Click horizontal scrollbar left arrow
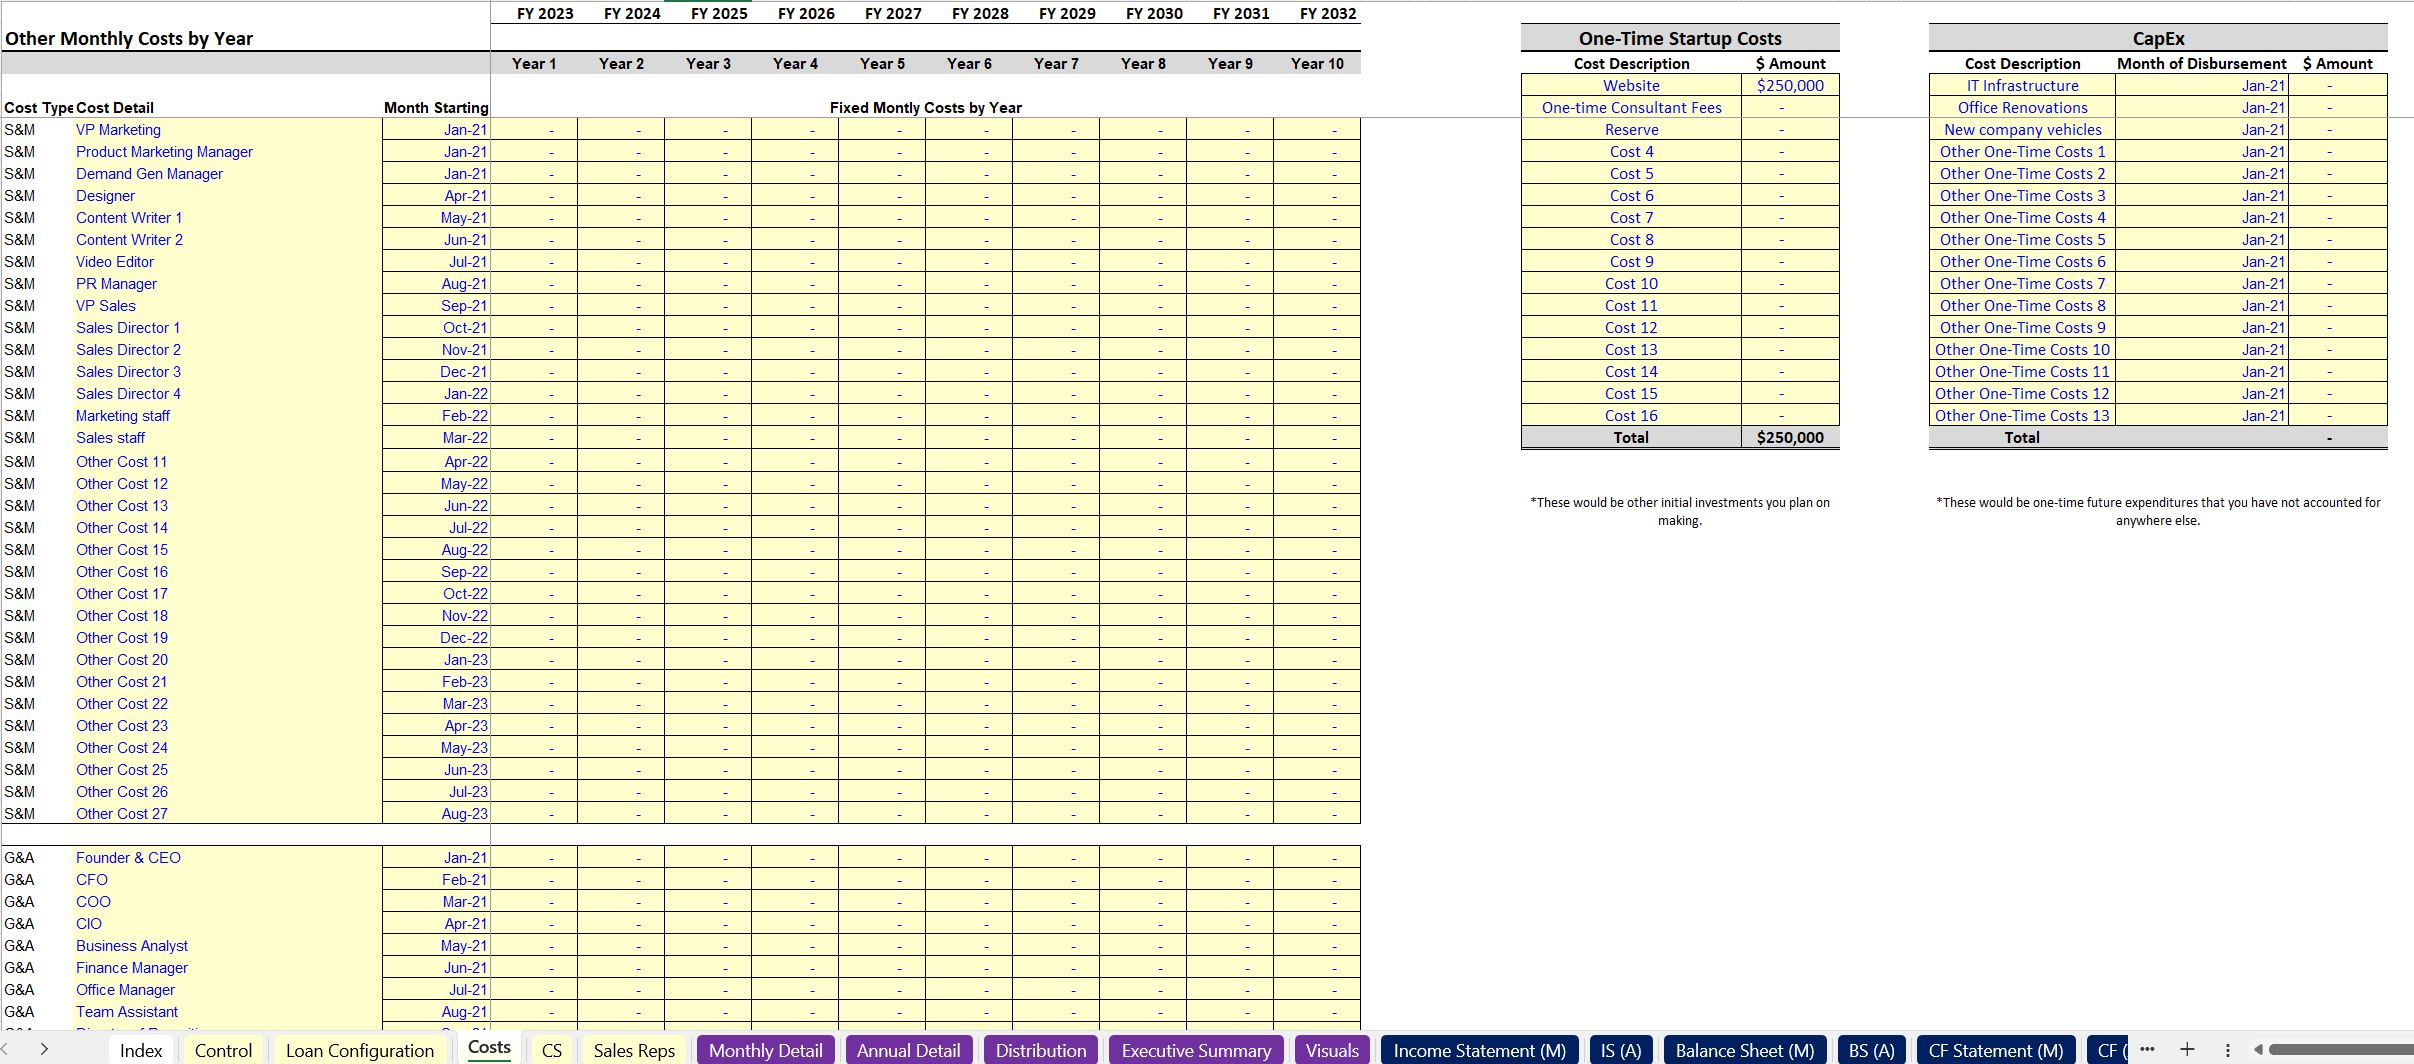The image size is (2414, 1064). pyautogui.click(x=2258, y=1050)
